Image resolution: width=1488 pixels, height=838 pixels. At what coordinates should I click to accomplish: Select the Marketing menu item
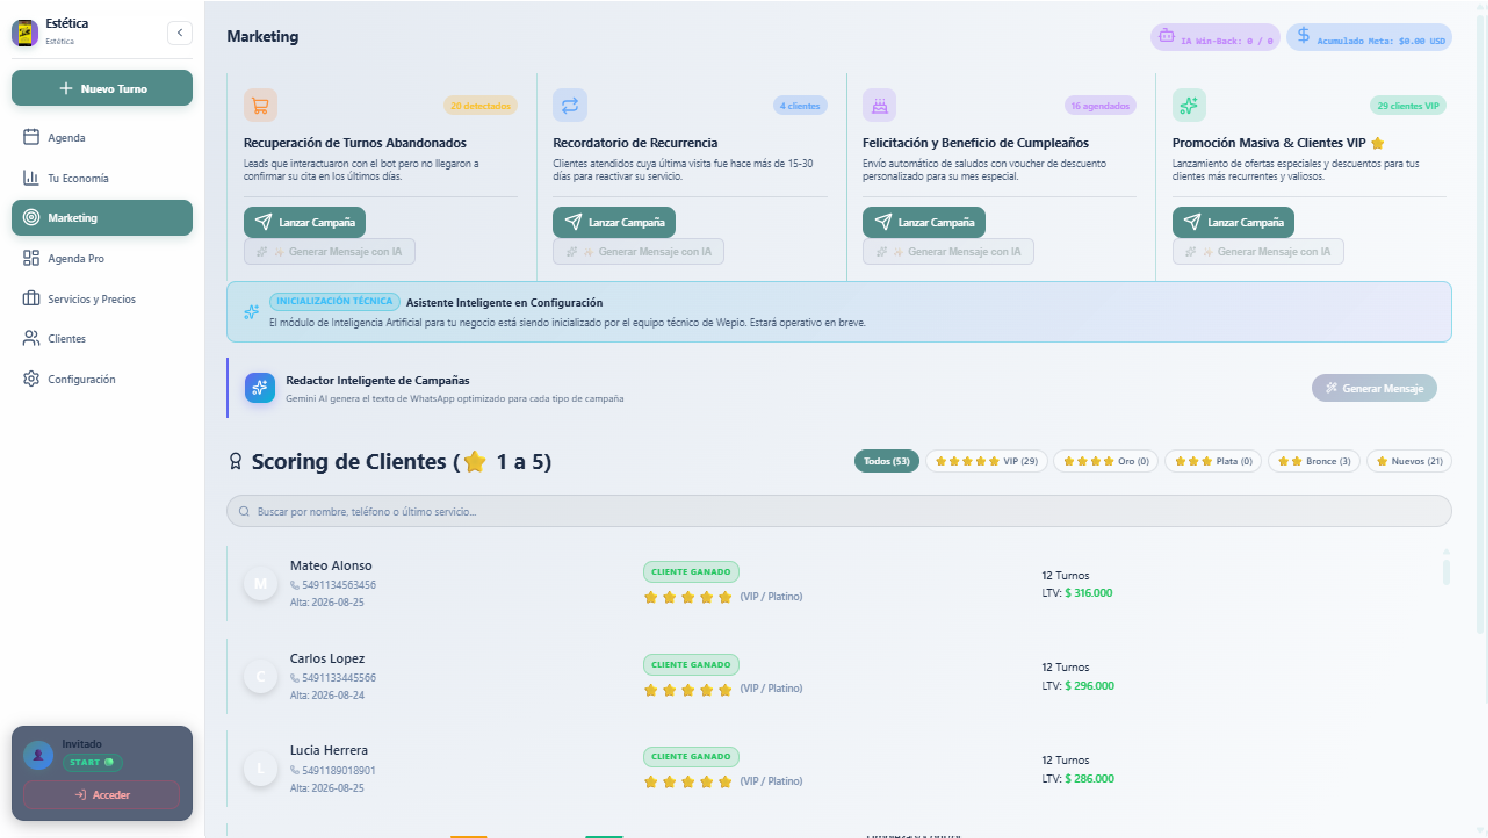point(102,218)
